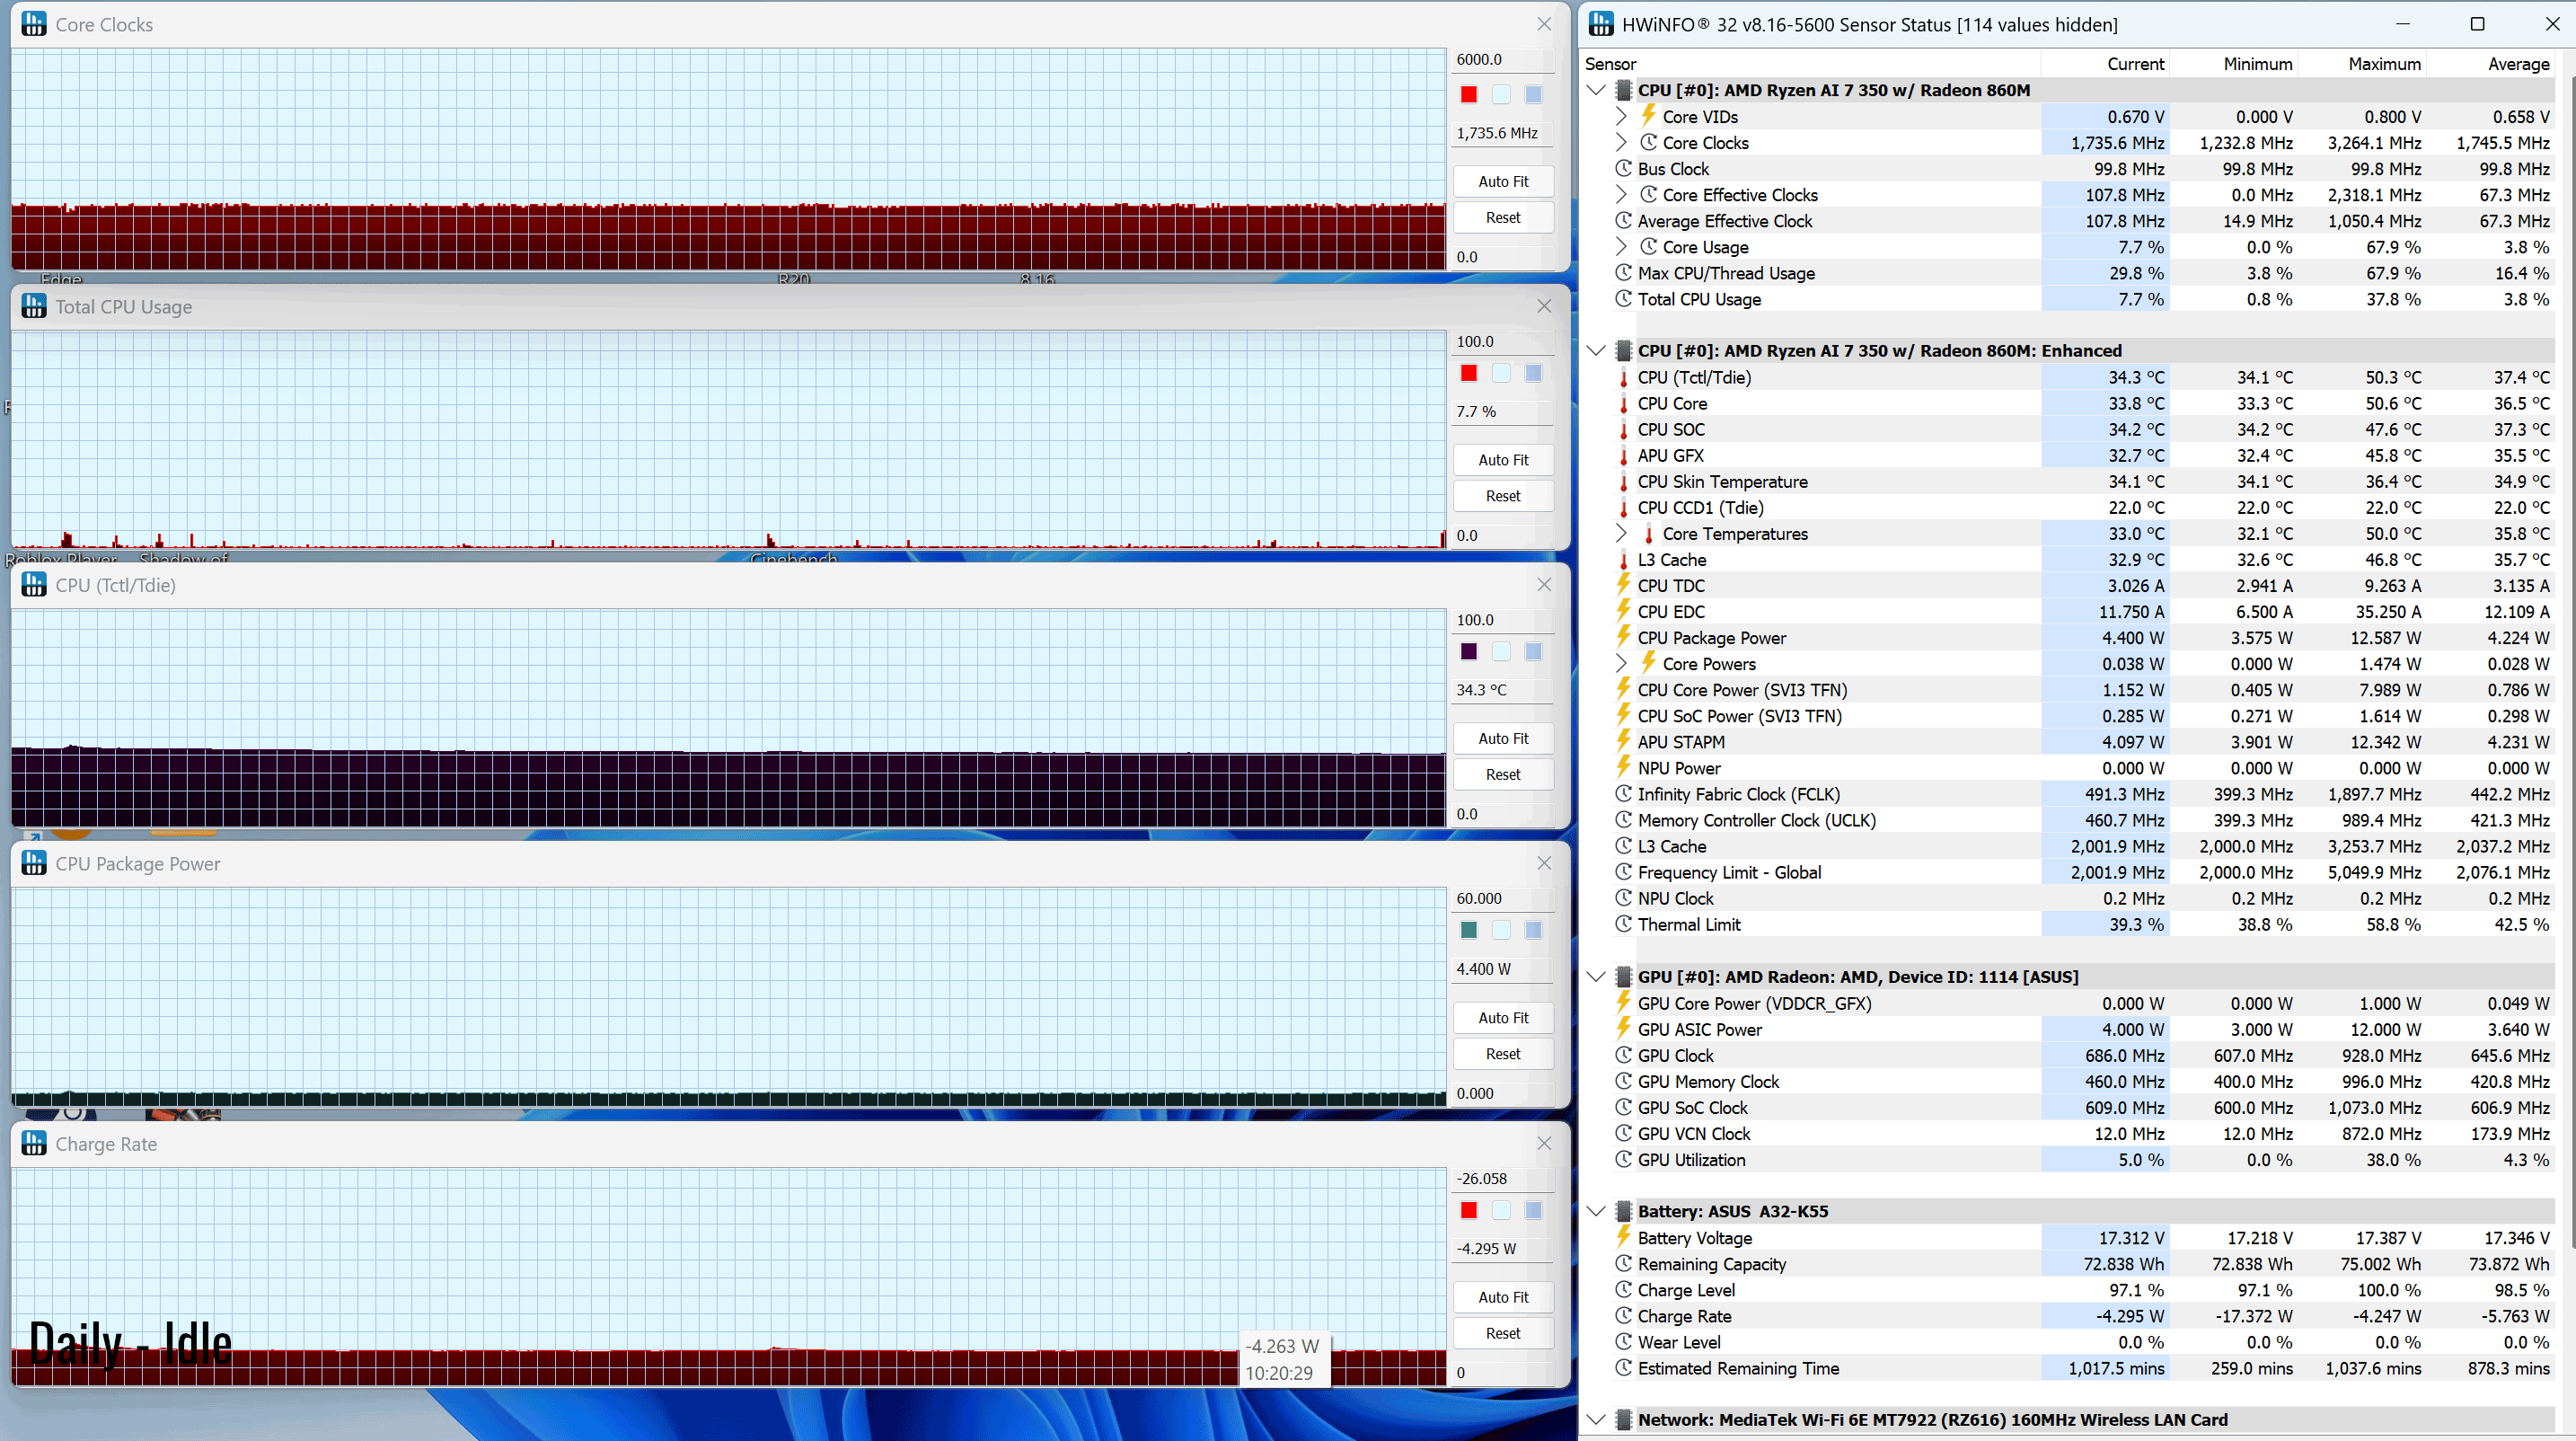
Task: Click the clock icon next to Total CPU Usage row
Action: click(x=1624, y=298)
